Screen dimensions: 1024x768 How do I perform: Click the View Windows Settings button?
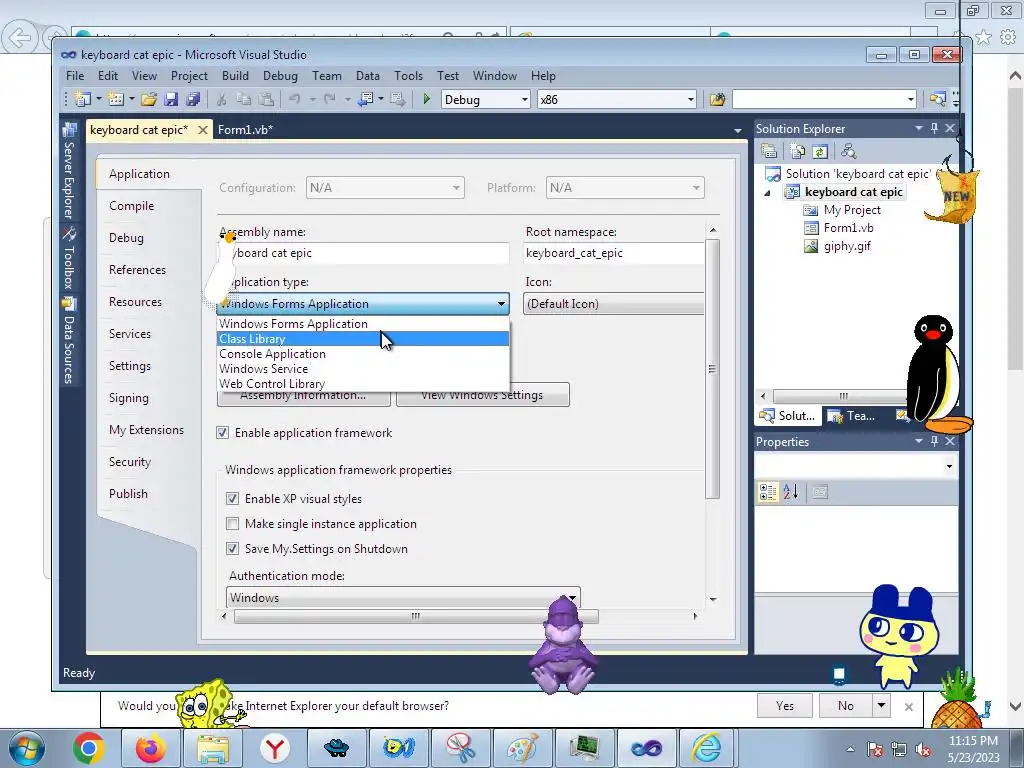pos(483,395)
